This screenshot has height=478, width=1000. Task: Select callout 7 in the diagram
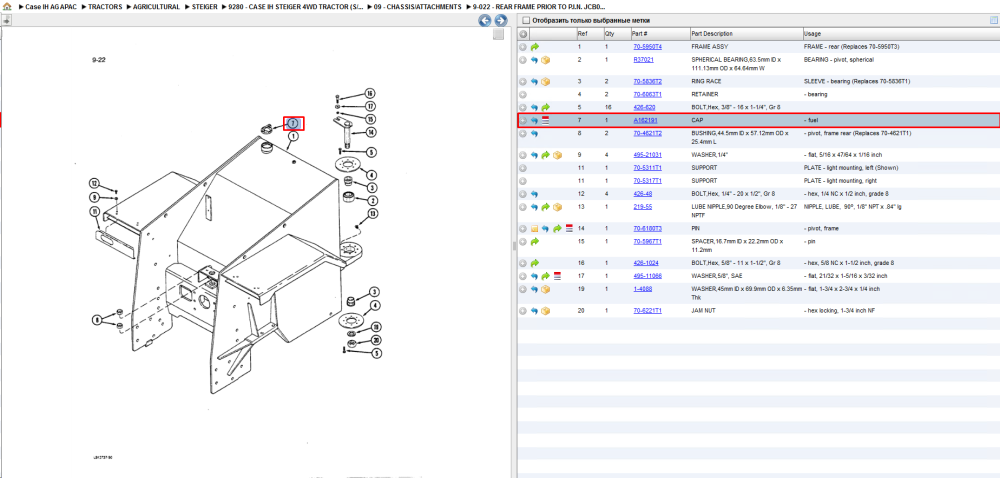[293, 123]
